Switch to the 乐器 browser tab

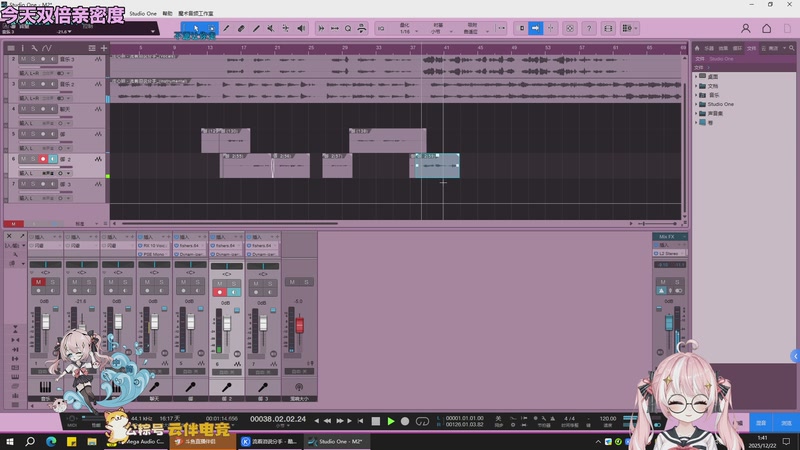tap(709, 48)
